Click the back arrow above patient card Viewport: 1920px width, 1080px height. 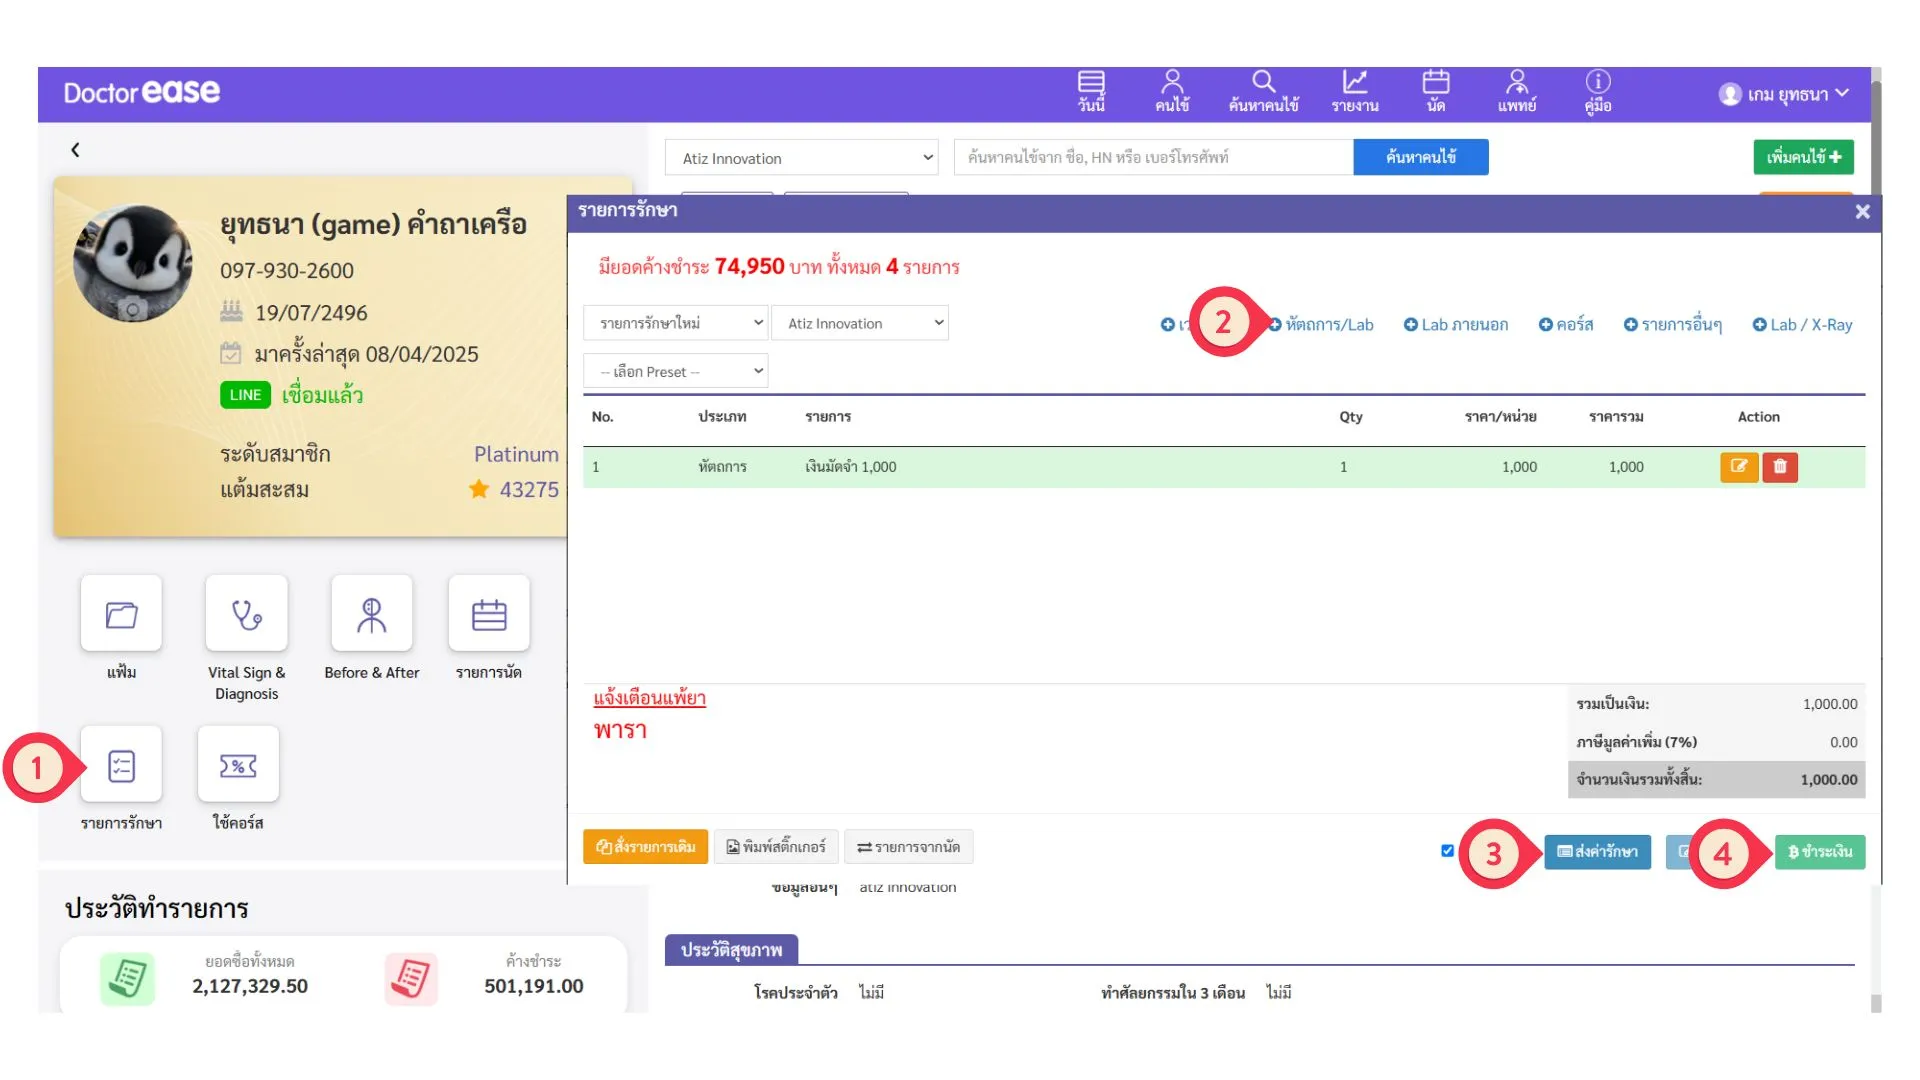(x=75, y=150)
